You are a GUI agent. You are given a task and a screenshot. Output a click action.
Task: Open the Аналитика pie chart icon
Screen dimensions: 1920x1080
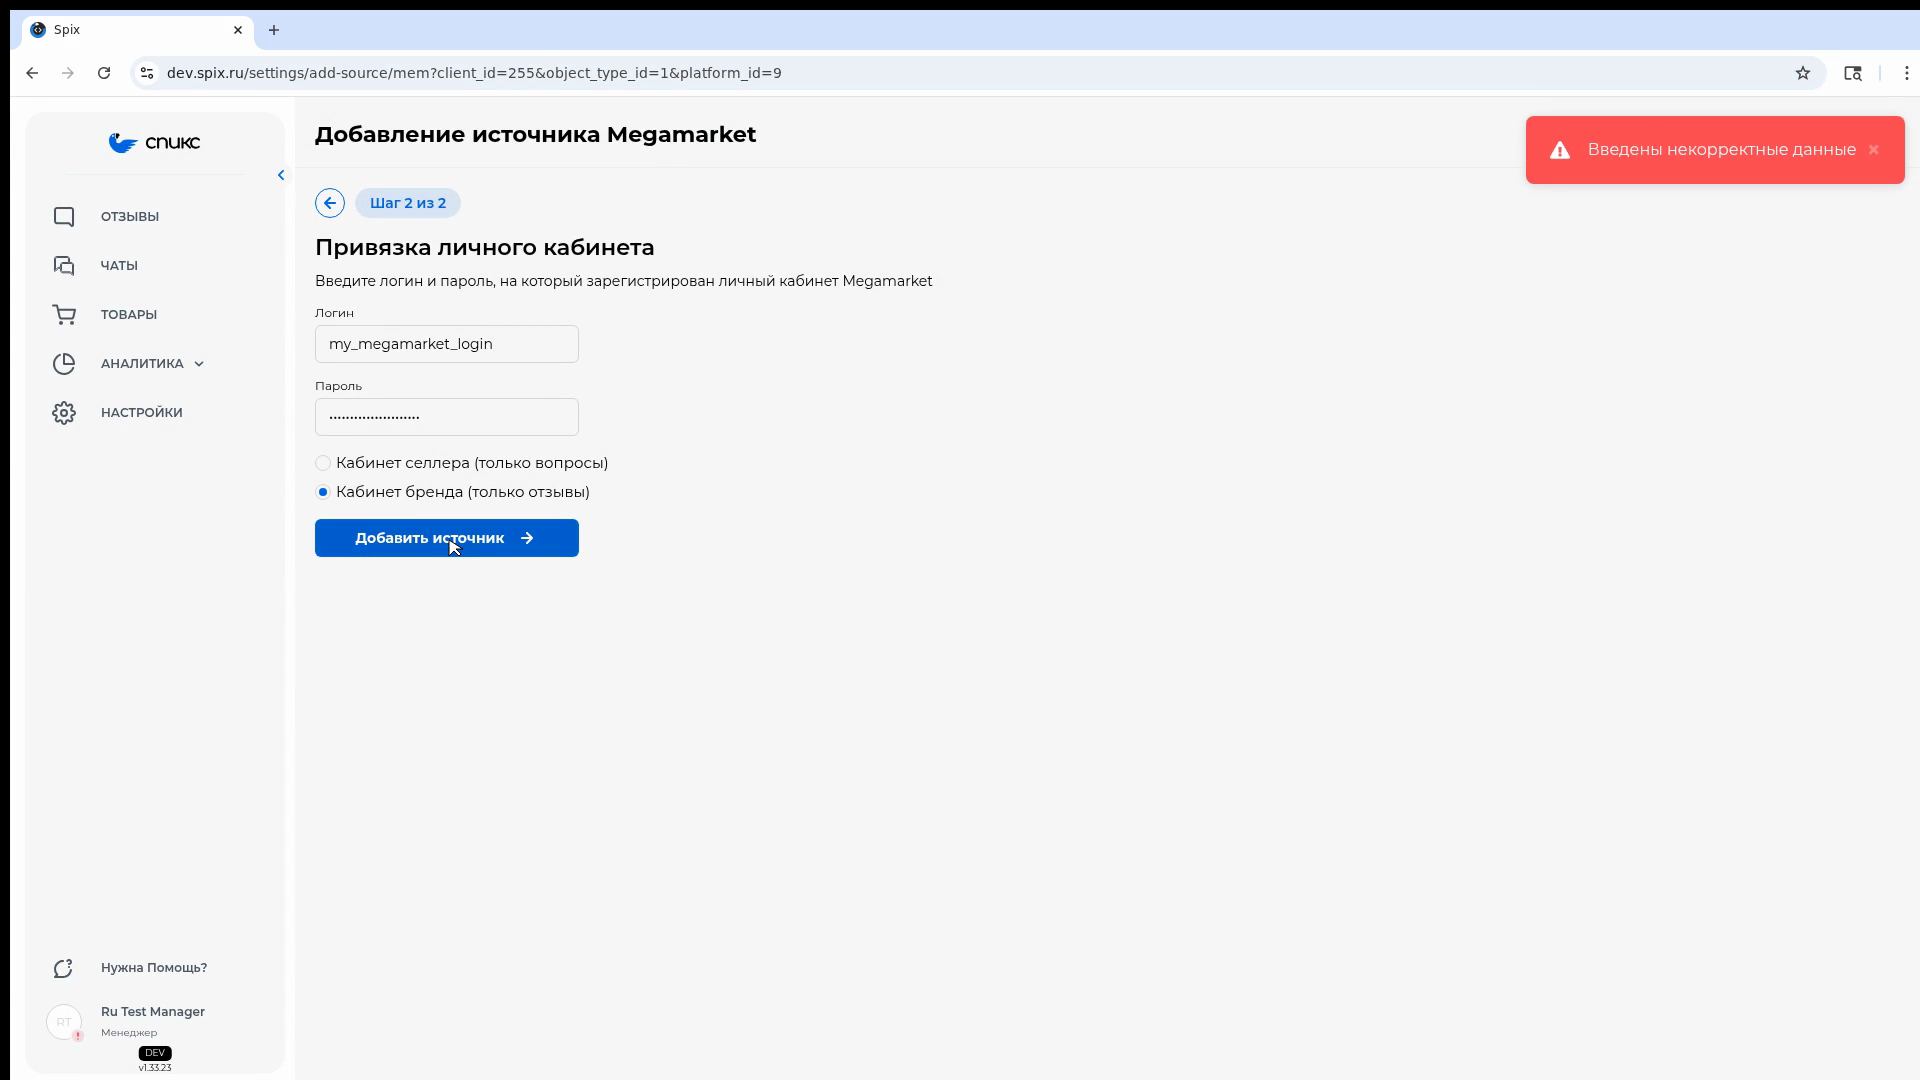(64, 364)
